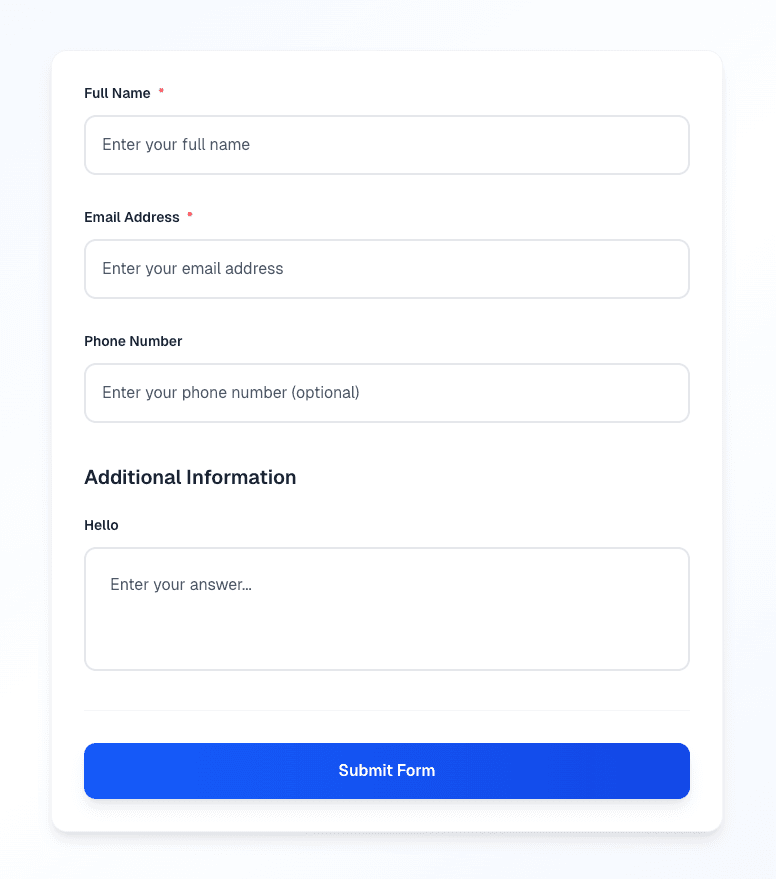Image resolution: width=776 pixels, height=879 pixels.
Task: Click the Enter your email address placeholder
Action: [x=191, y=268]
